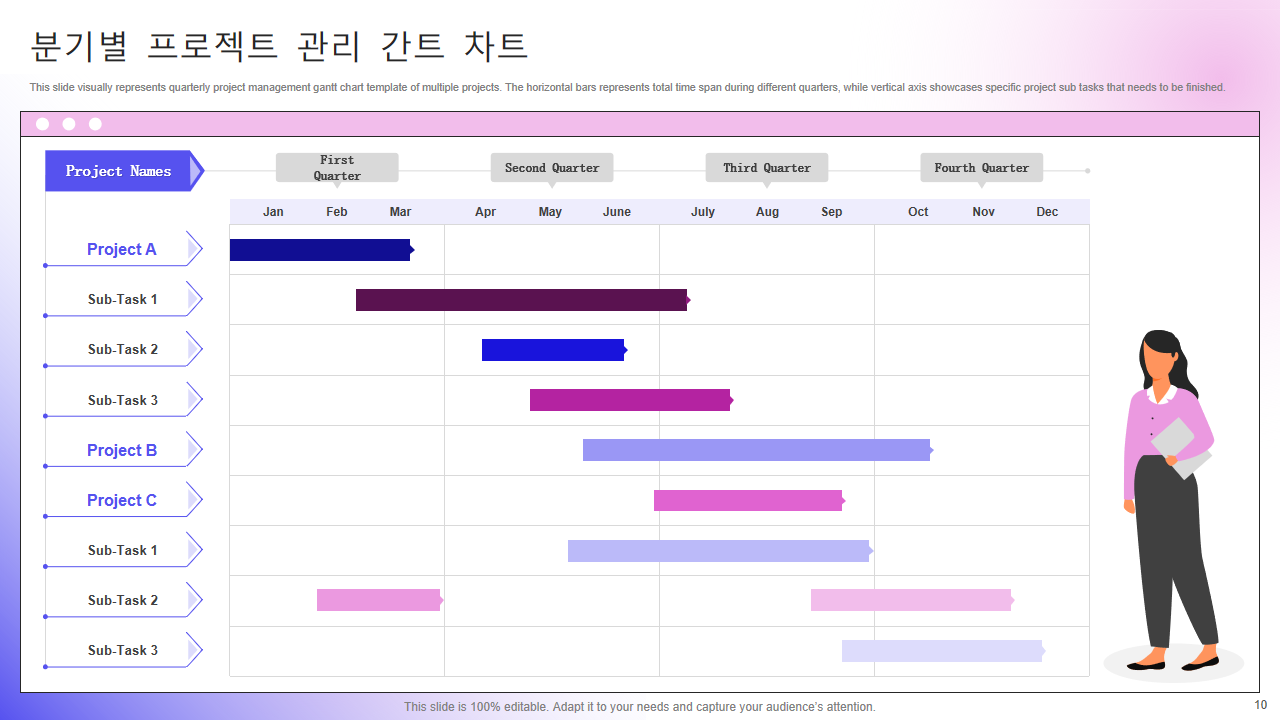
Task: Select the Korean slide title text
Action: coord(279,46)
